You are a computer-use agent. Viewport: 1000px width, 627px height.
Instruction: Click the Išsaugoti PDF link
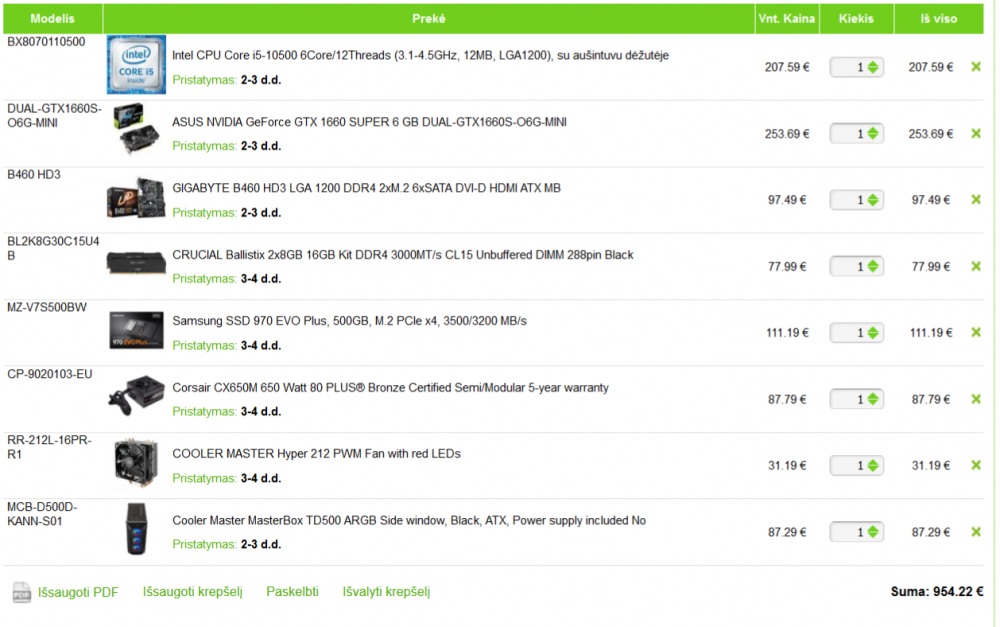pyautogui.click(x=78, y=592)
